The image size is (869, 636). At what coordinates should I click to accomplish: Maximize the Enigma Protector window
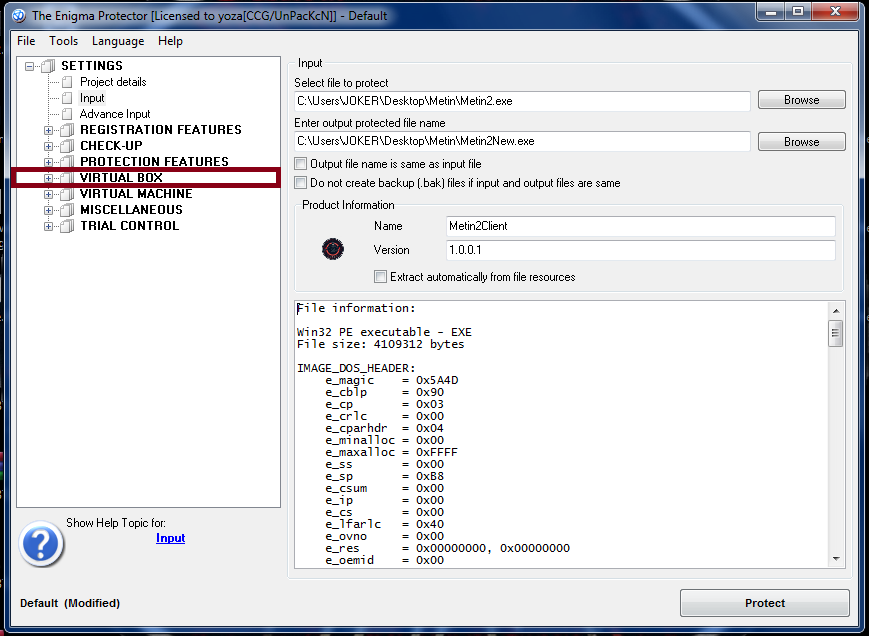pyautogui.click(x=798, y=11)
